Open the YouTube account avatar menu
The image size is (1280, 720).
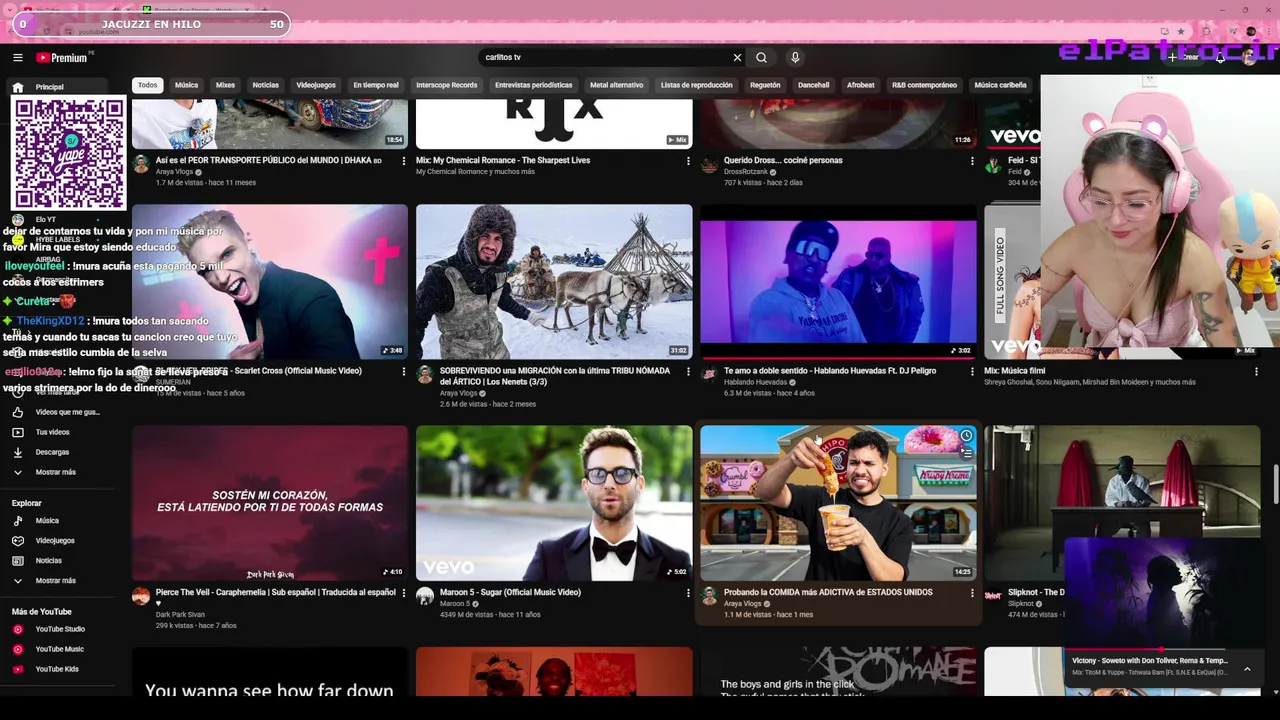pyautogui.click(x=1250, y=57)
